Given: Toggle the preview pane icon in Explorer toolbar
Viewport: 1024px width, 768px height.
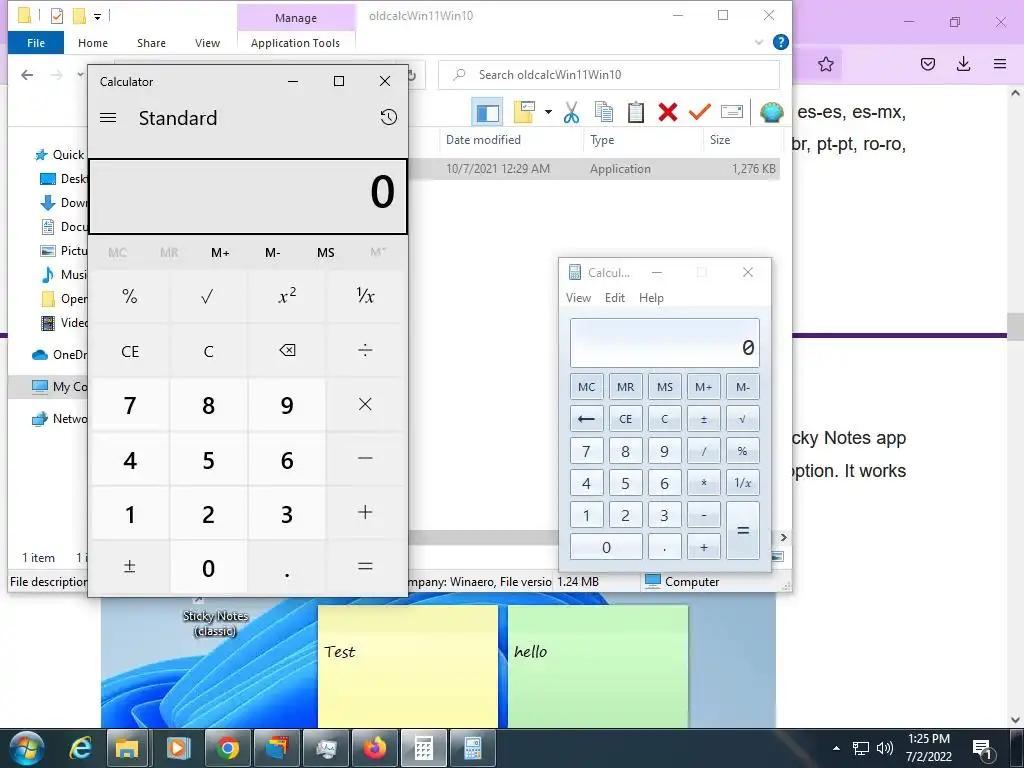Looking at the screenshot, I should [487, 112].
